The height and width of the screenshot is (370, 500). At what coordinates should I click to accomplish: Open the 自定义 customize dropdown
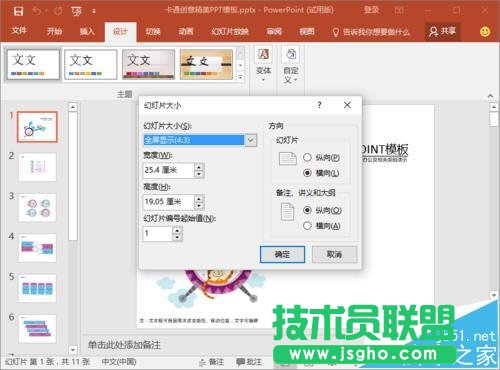pos(291,64)
